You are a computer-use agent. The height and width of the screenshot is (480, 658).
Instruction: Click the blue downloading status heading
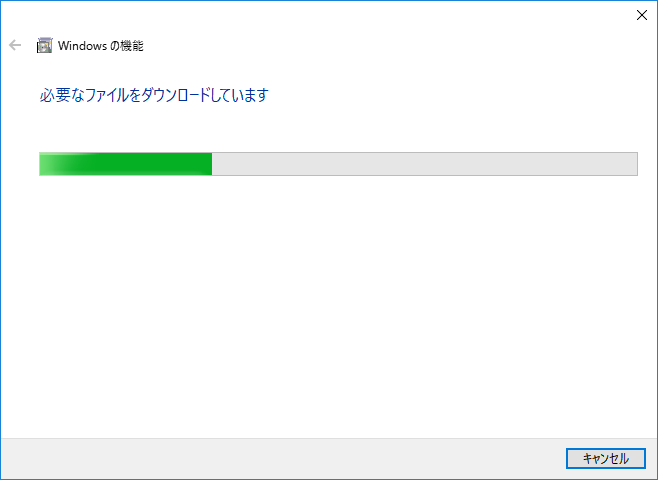click(154, 95)
